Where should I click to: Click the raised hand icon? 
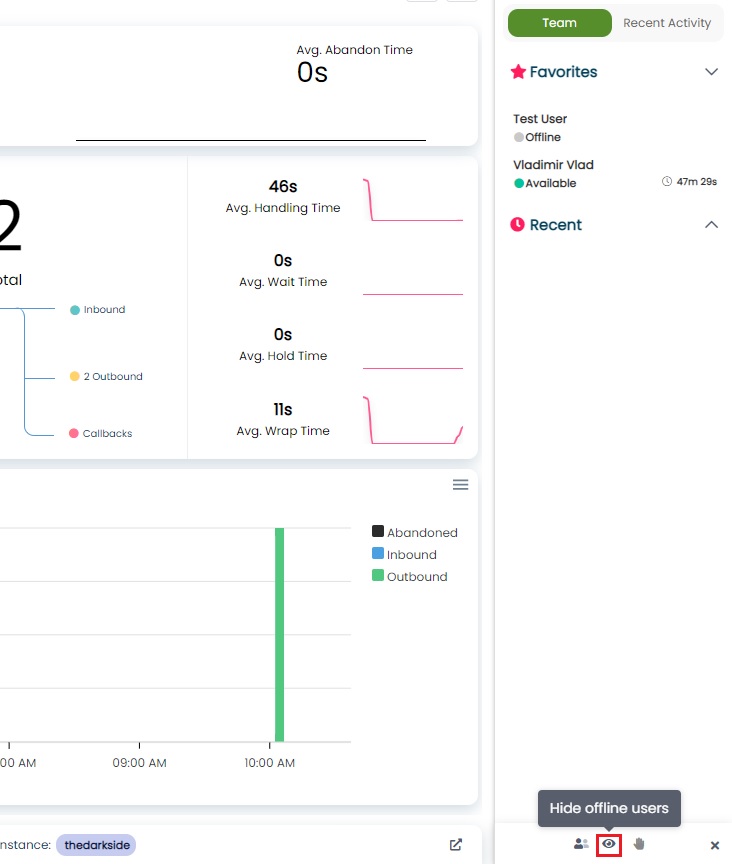click(x=639, y=844)
